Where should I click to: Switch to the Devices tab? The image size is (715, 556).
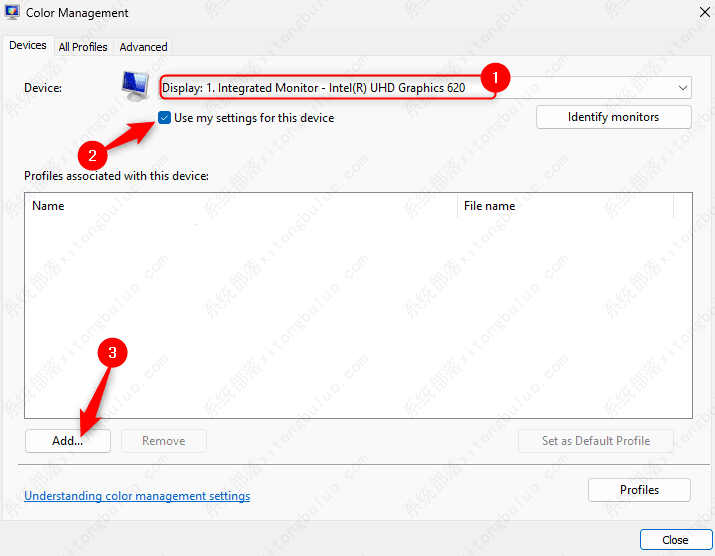pos(28,45)
